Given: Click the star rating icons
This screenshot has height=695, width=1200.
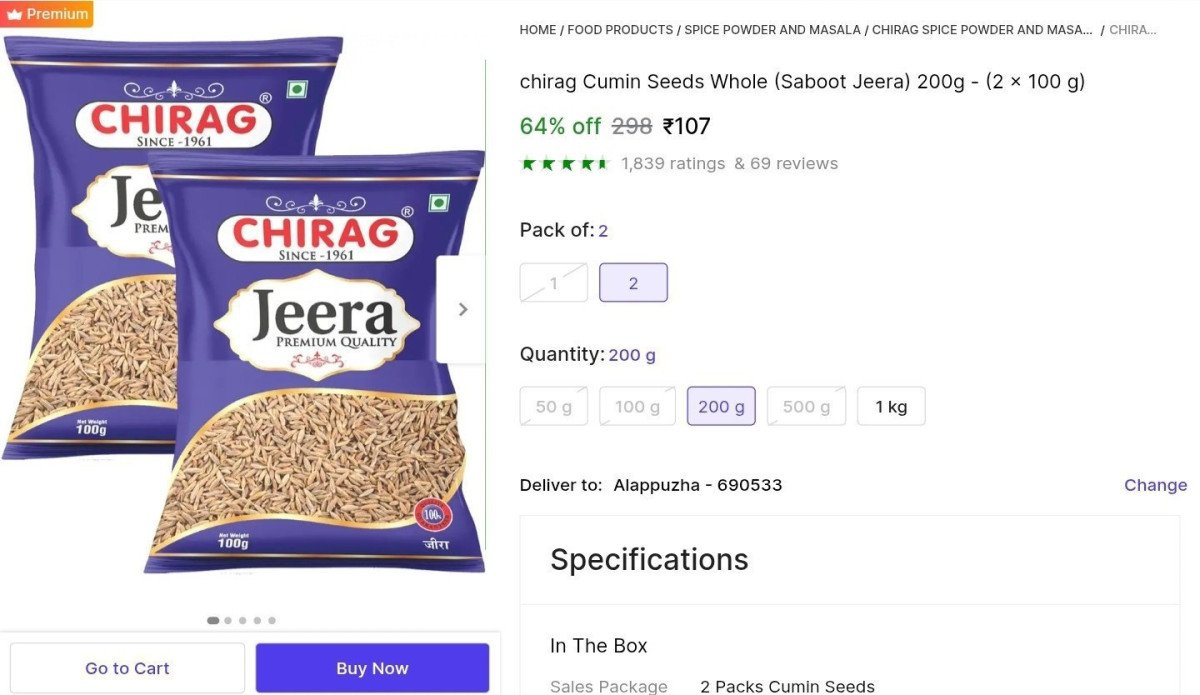Looking at the screenshot, I should pos(565,163).
